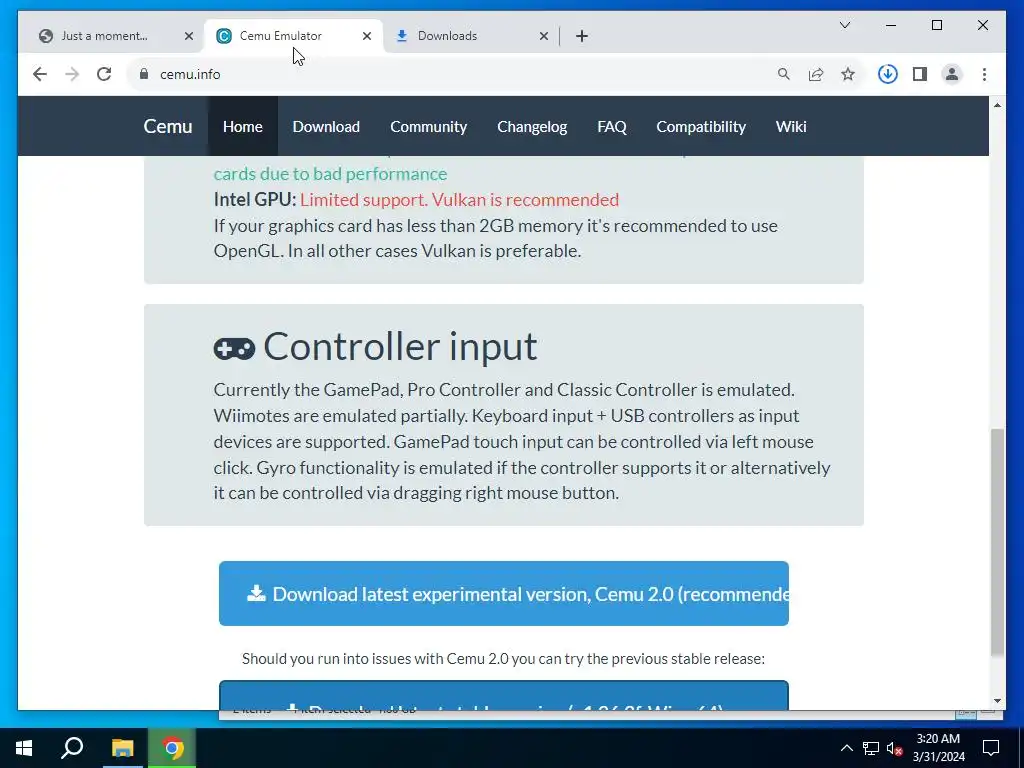Toggle the browser side panel
The height and width of the screenshot is (768, 1024).
920,74
